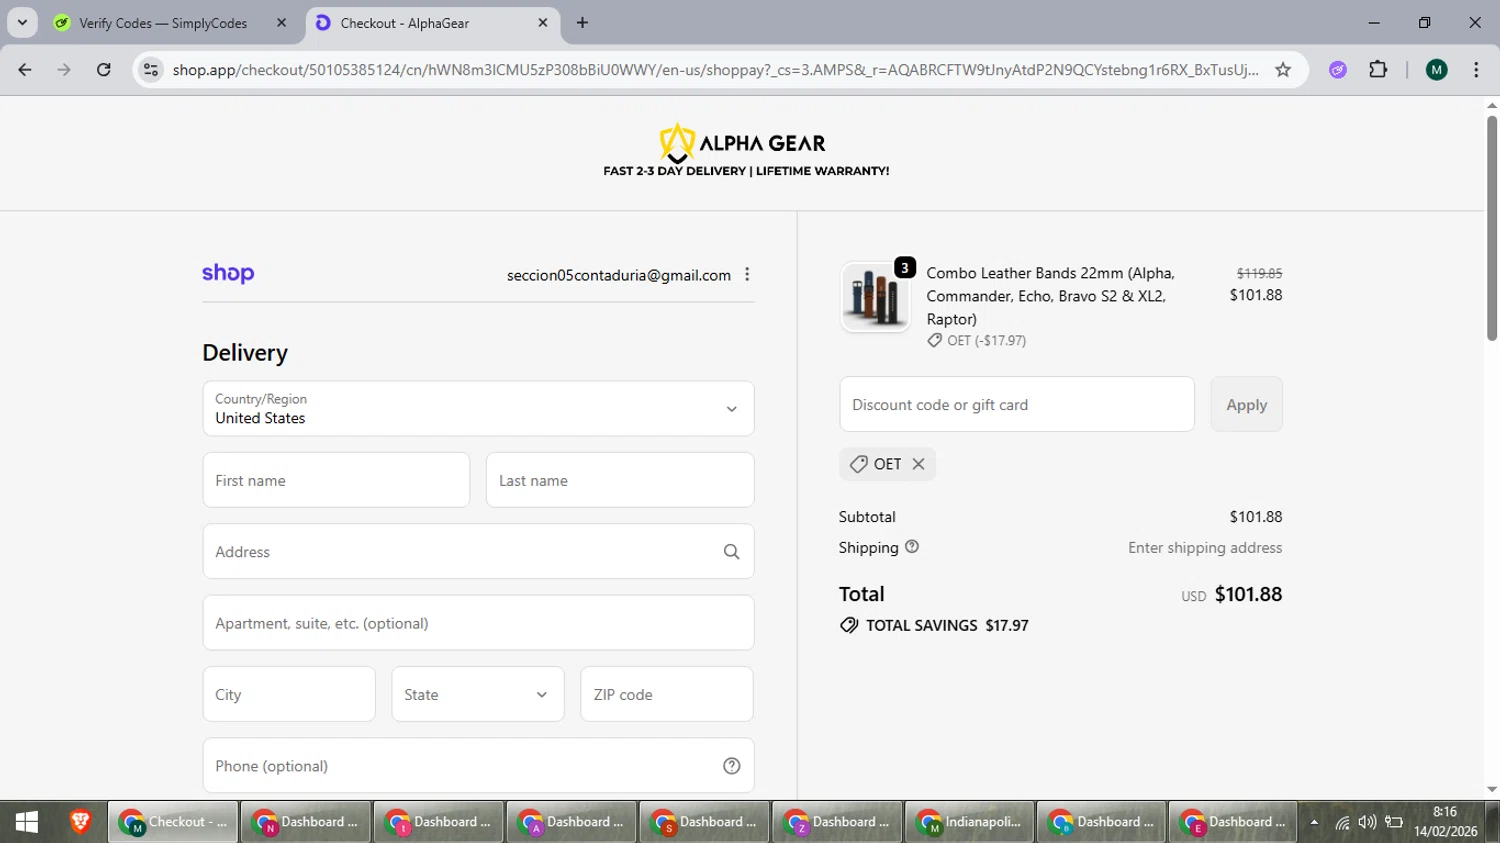Click the Phone (optional) field
Screen dimensions: 1500x843
(x=478, y=766)
